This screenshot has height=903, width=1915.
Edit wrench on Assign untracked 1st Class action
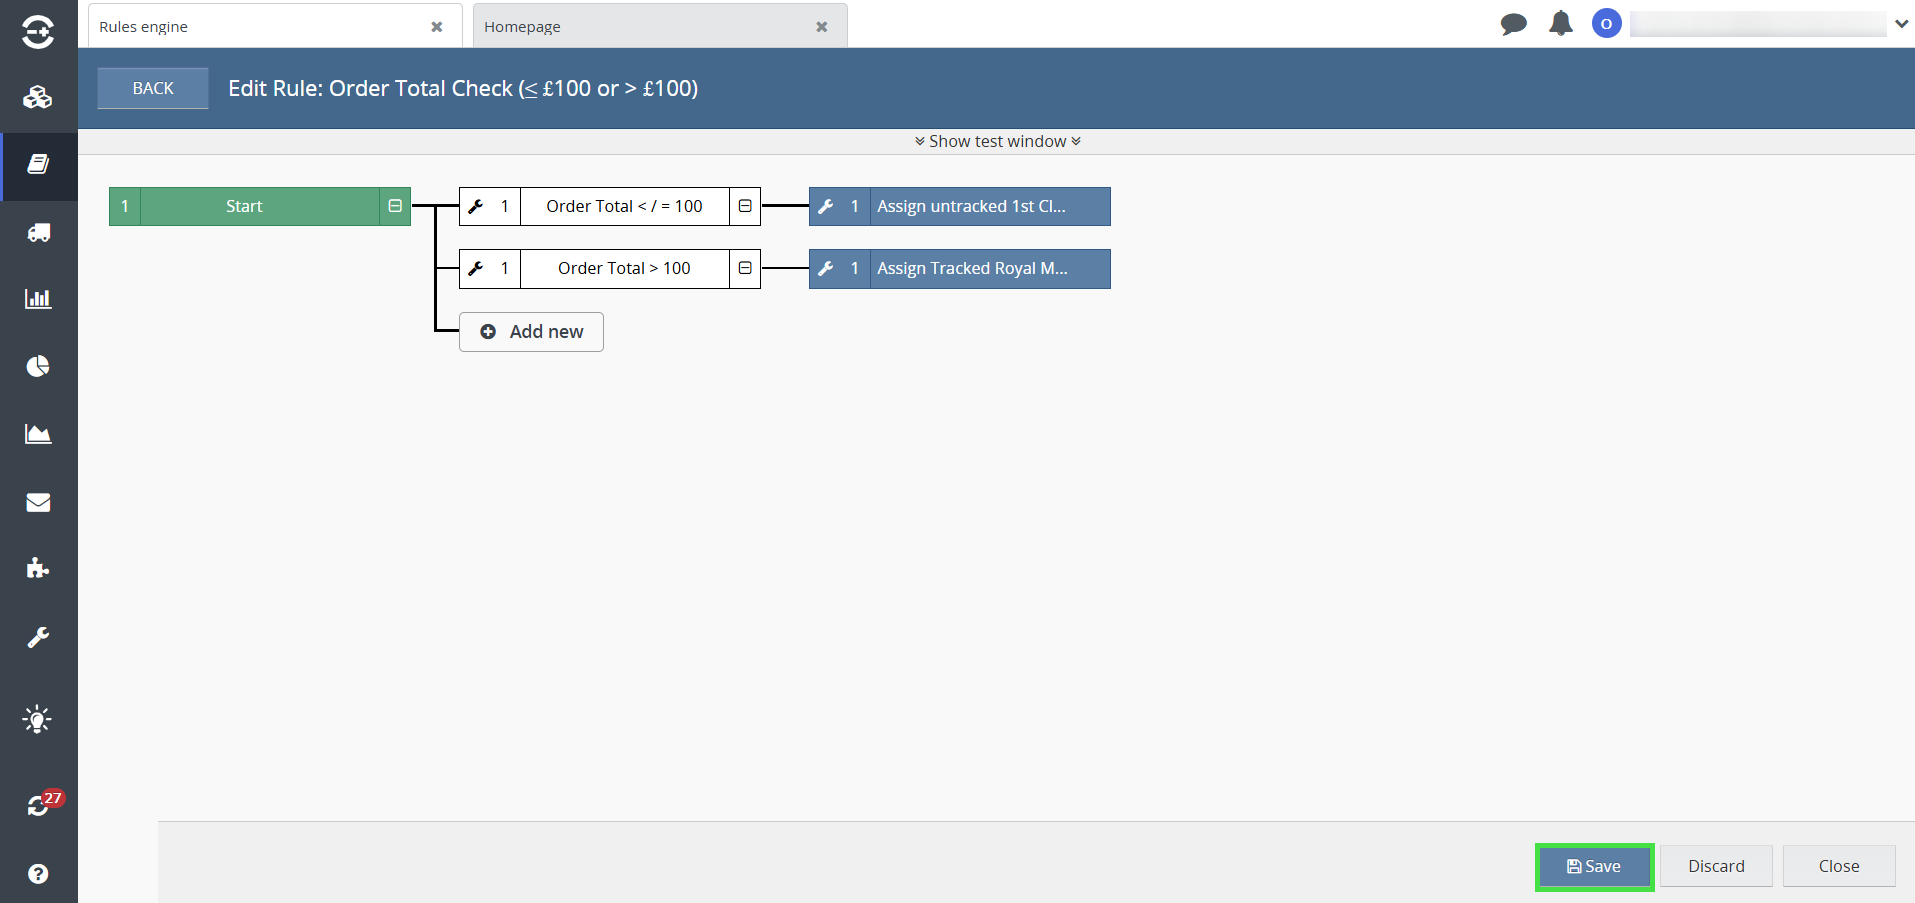[826, 206]
